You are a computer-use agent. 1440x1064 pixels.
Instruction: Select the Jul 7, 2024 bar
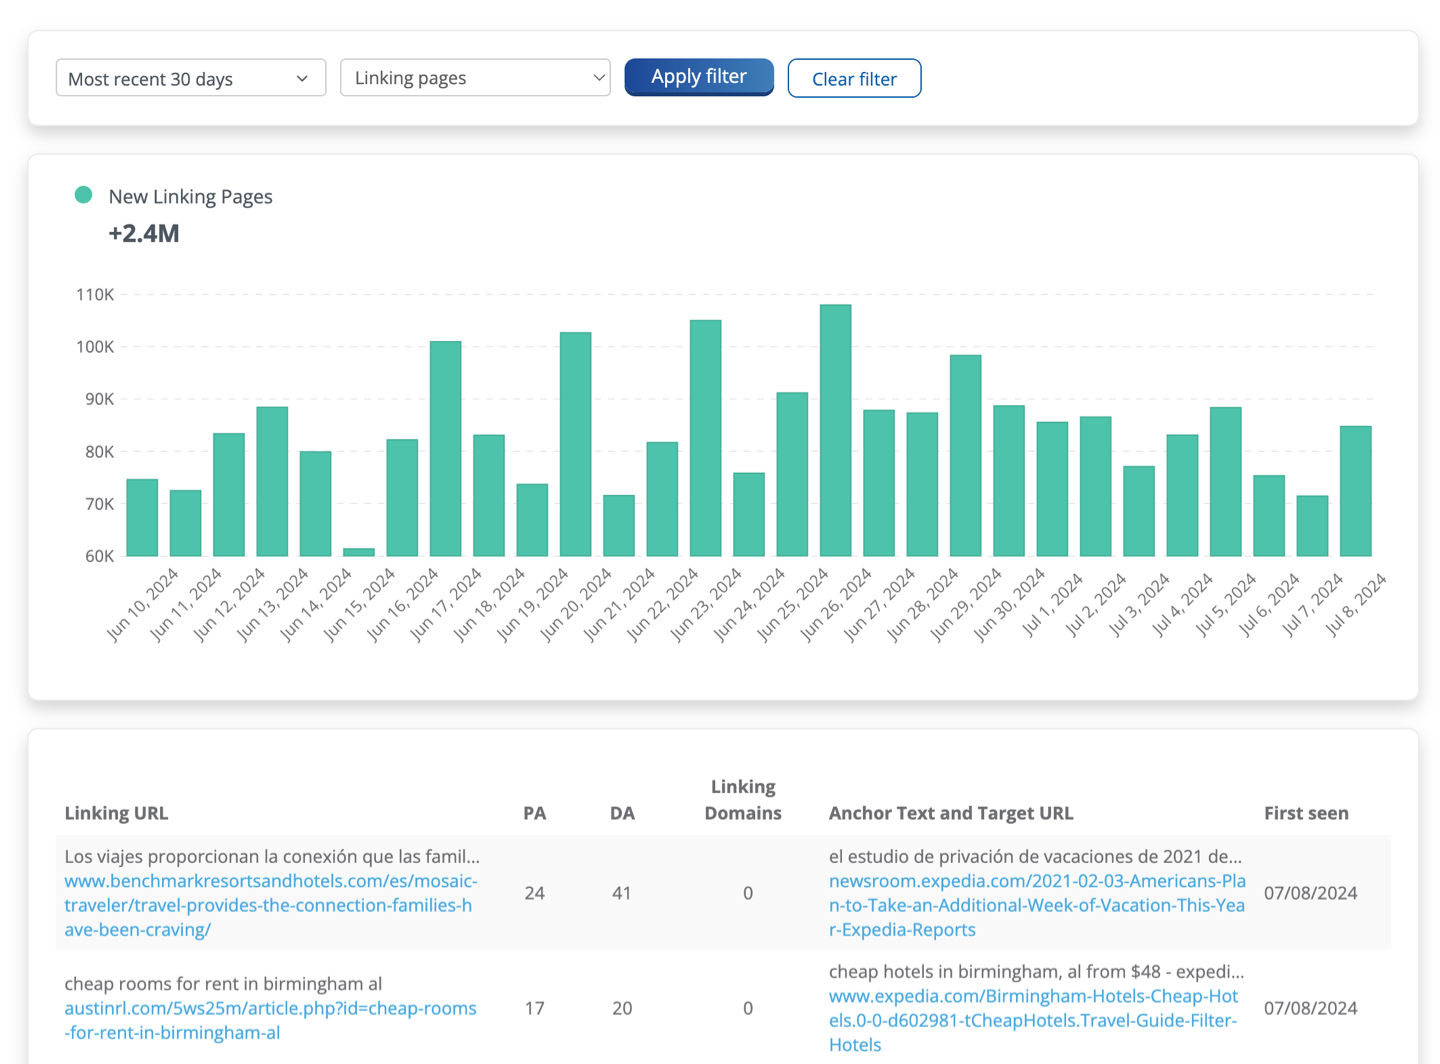pos(1313,526)
